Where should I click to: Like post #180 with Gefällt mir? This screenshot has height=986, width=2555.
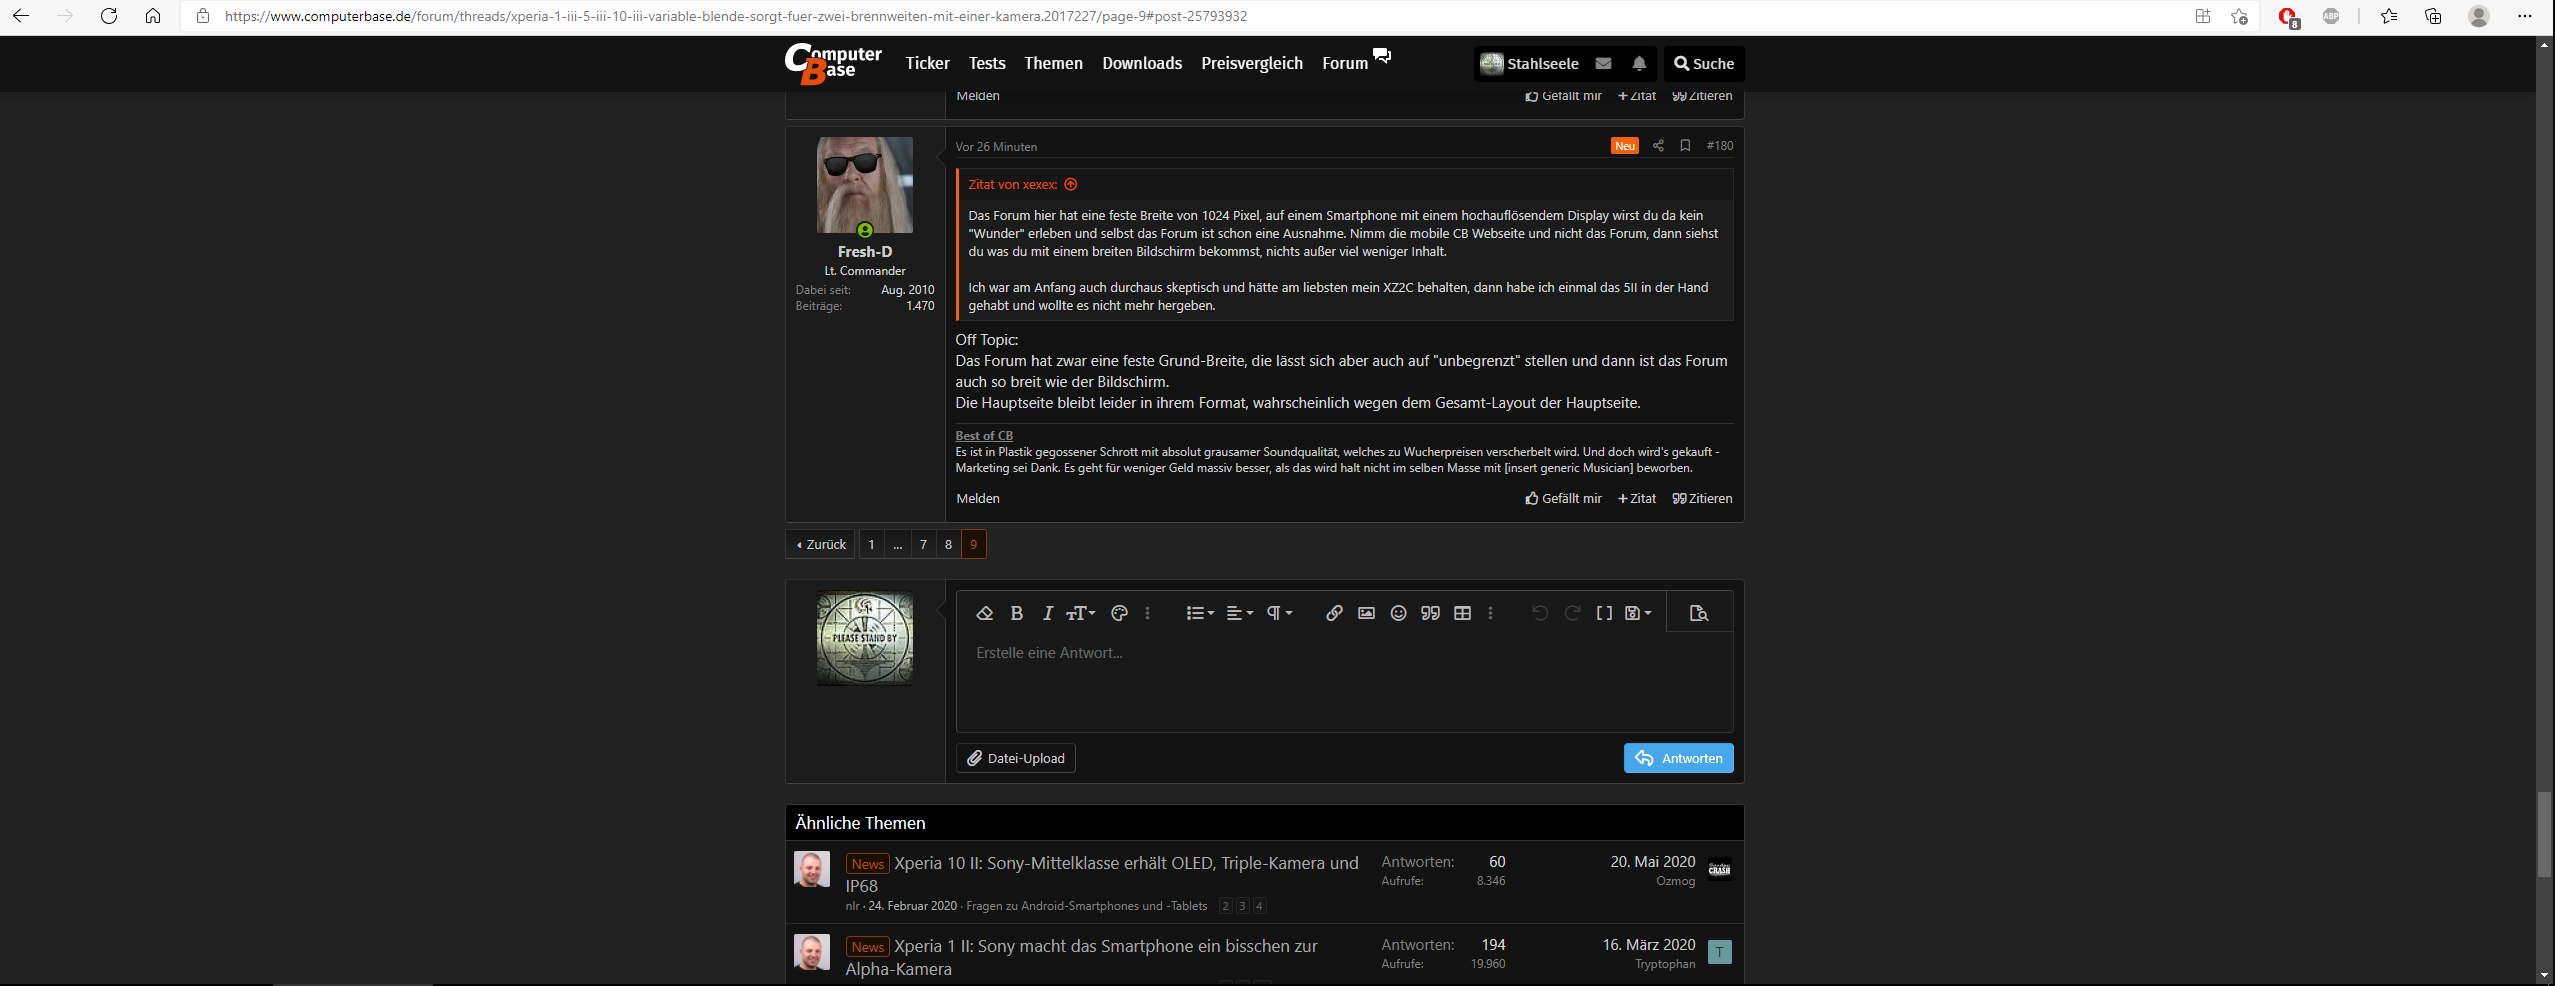click(x=1563, y=498)
